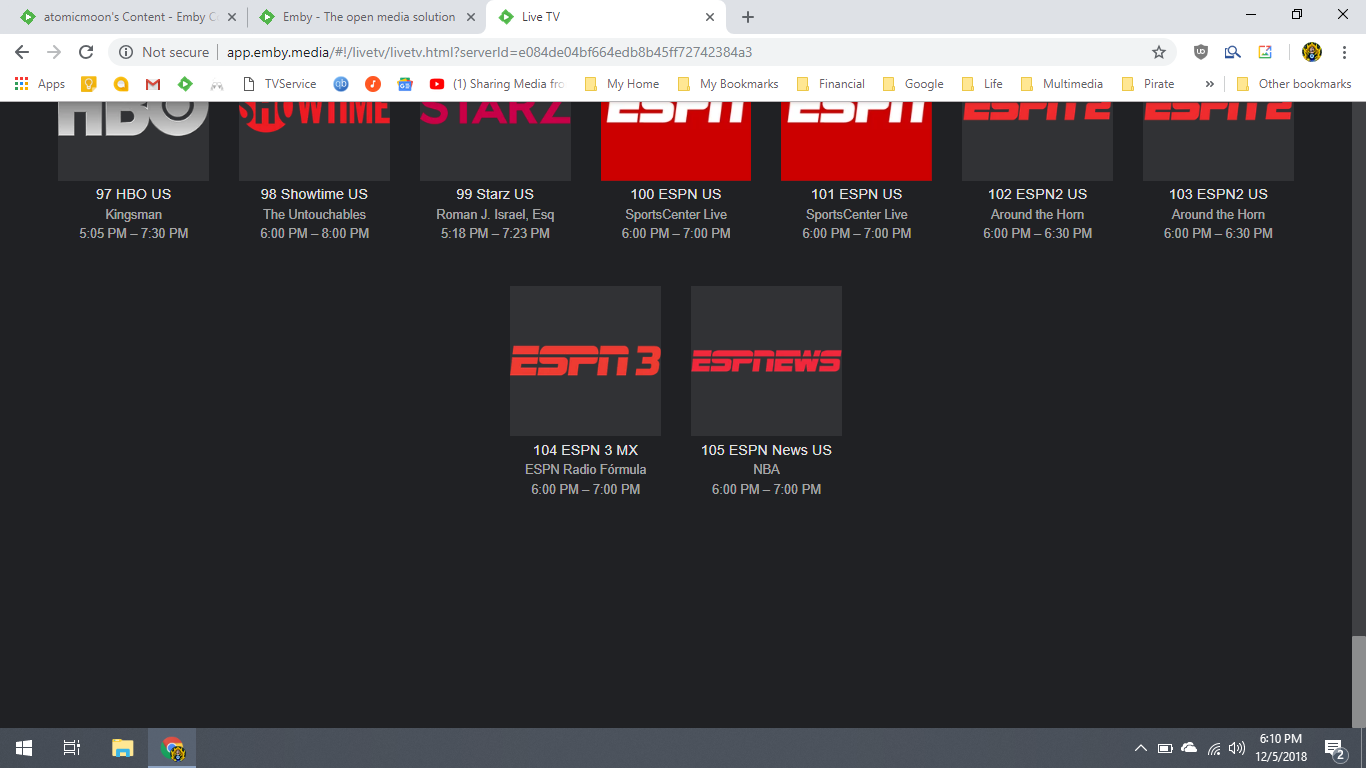Select the 'NBA' program name
Viewport: 1366px width, 768px height.
click(766, 469)
